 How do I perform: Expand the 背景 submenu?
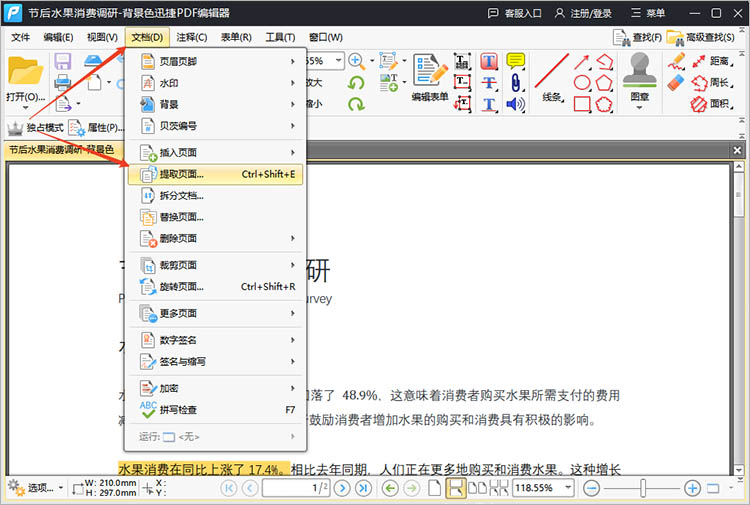click(x=215, y=104)
